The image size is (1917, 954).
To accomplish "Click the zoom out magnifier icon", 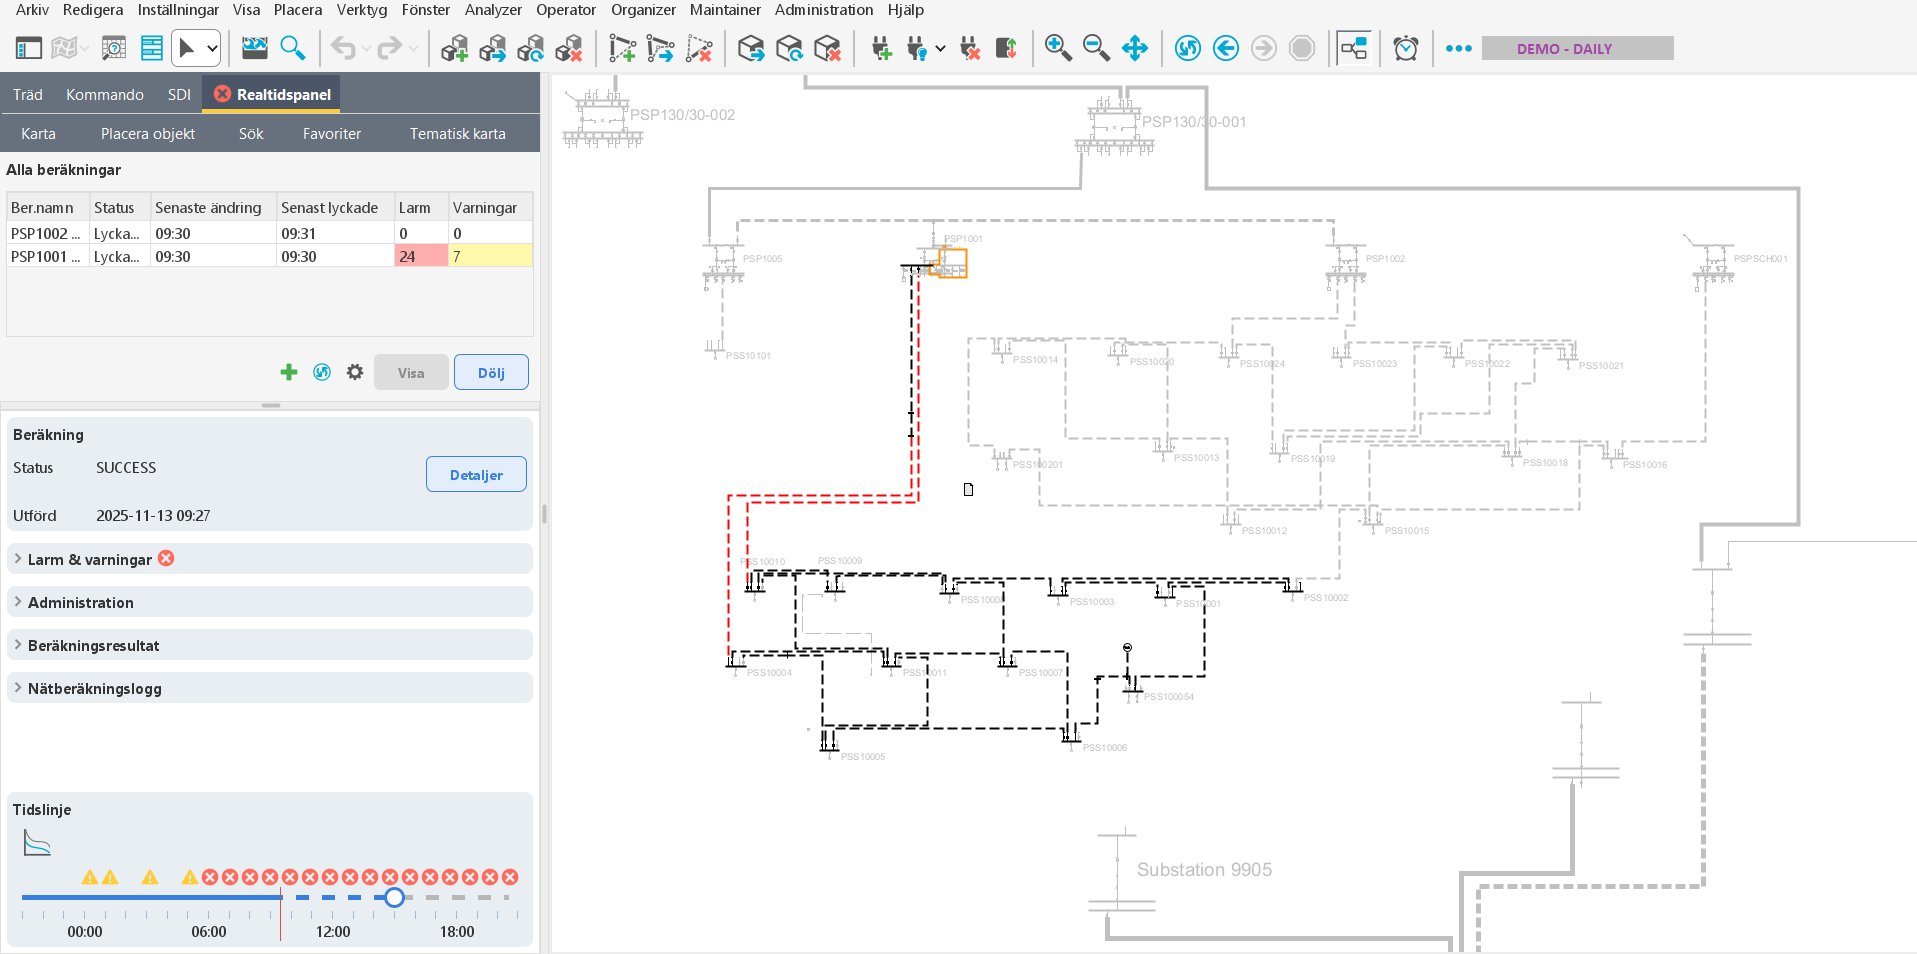I will click(x=1096, y=48).
